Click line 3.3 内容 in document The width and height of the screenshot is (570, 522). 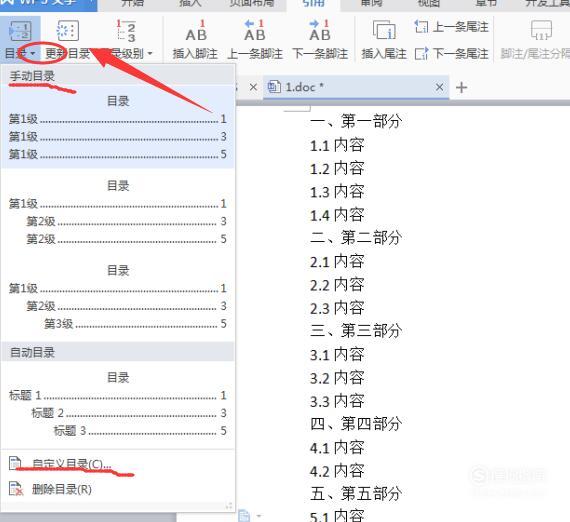(x=337, y=401)
